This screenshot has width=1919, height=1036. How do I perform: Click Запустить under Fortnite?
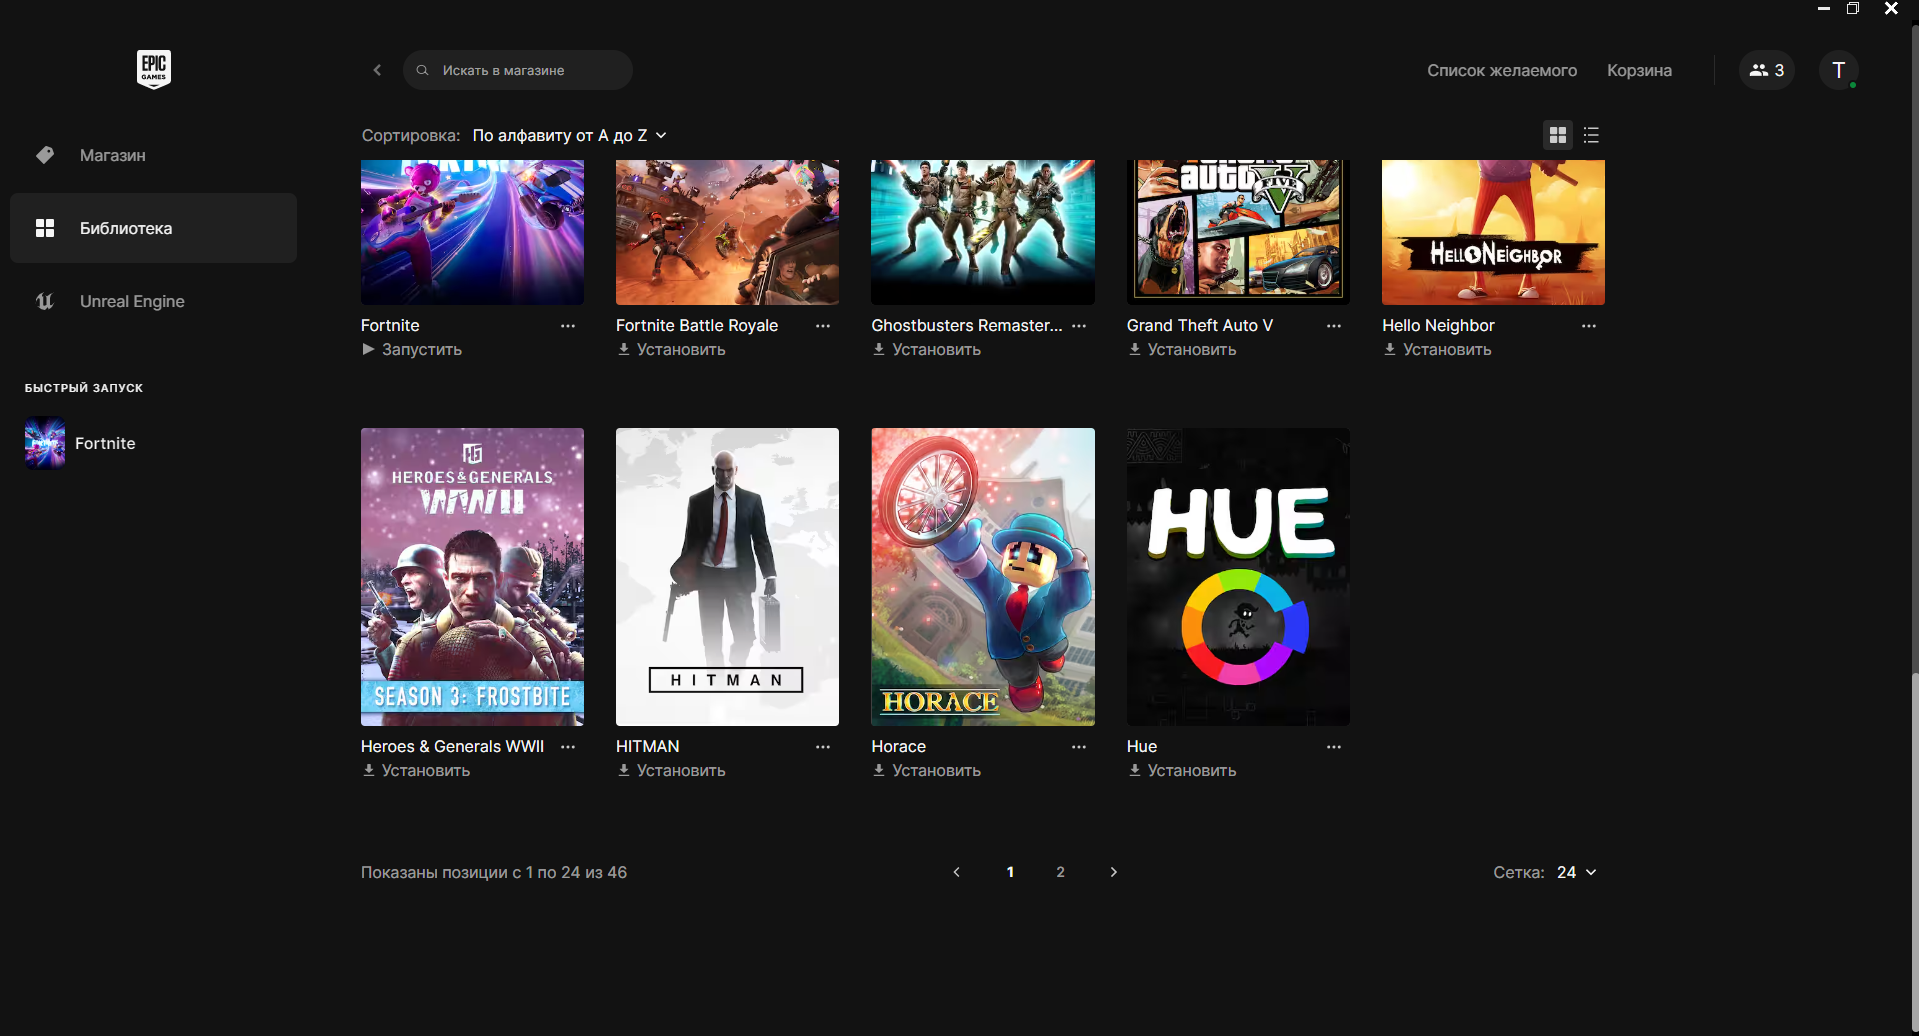pyautogui.click(x=412, y=350)
